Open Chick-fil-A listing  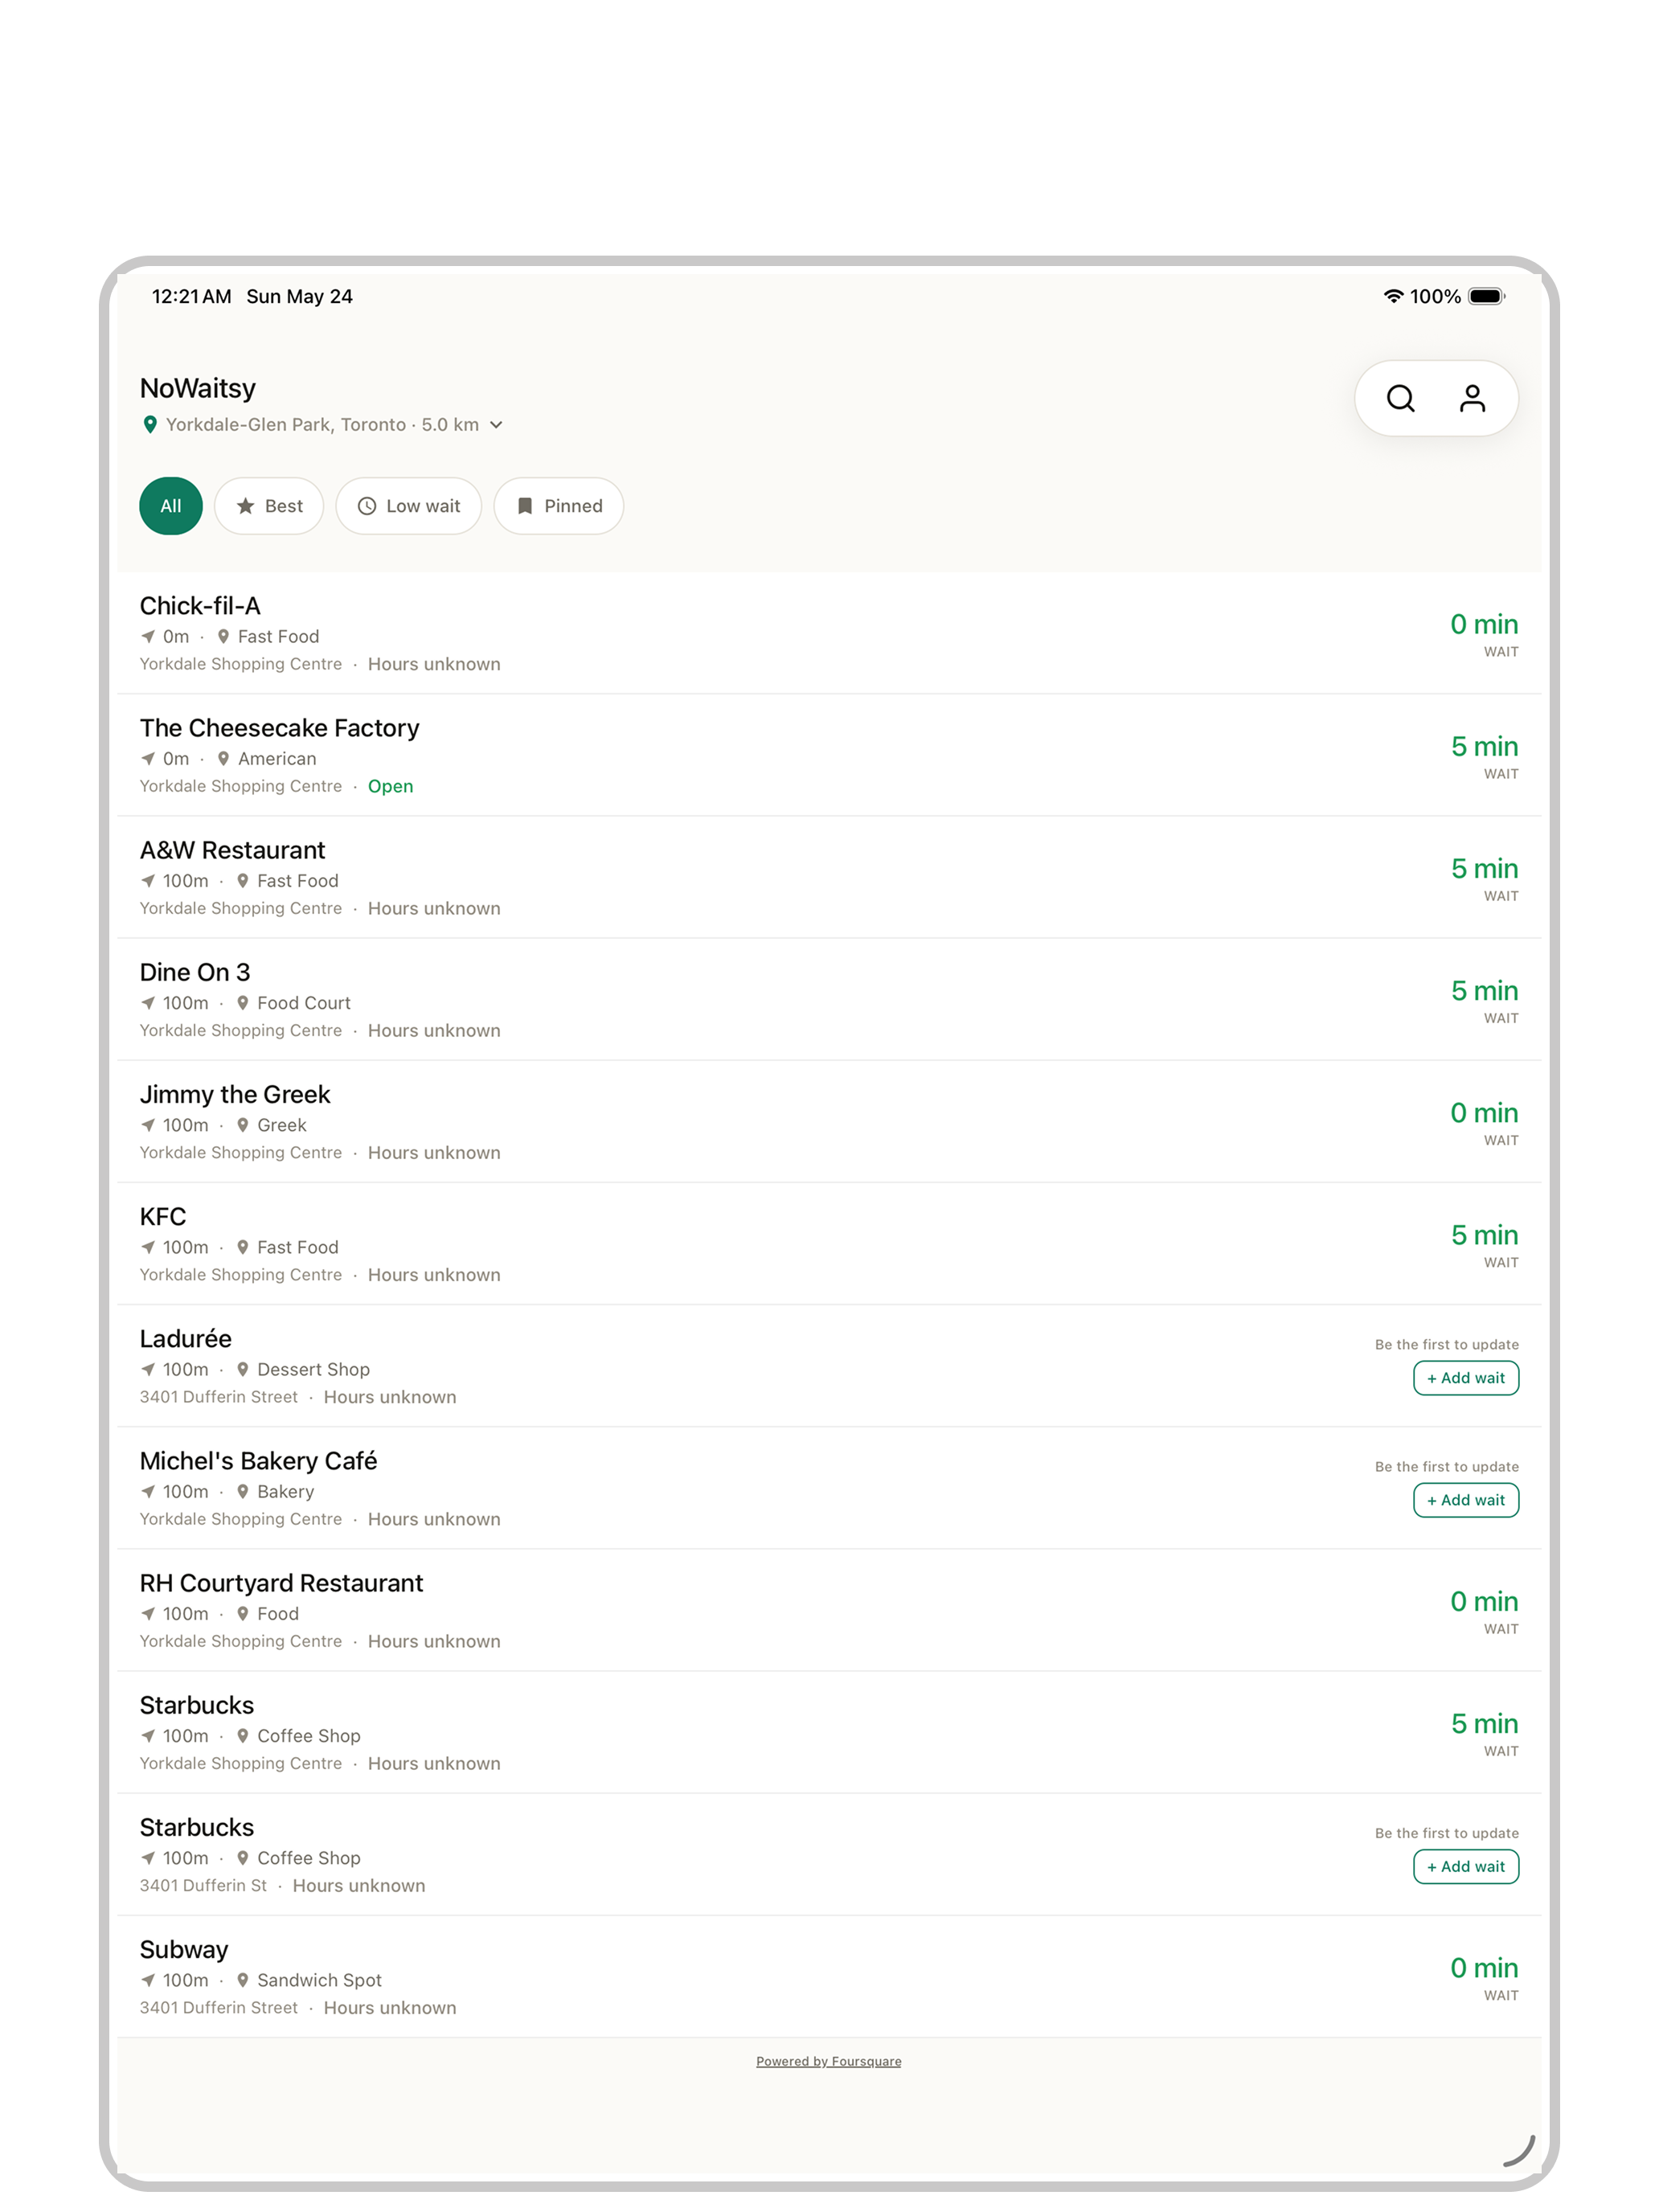pos(829,633)
